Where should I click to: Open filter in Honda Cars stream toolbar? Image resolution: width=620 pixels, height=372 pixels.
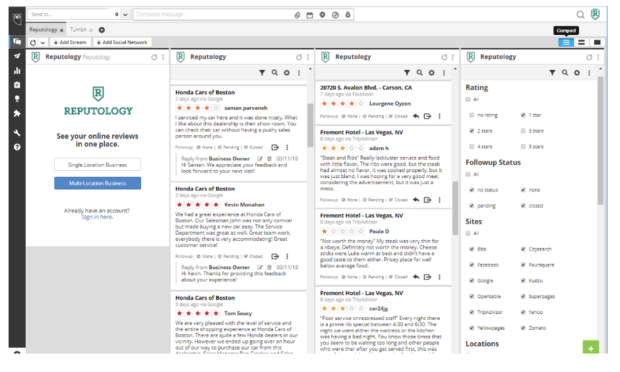click(x=262, y=73)
